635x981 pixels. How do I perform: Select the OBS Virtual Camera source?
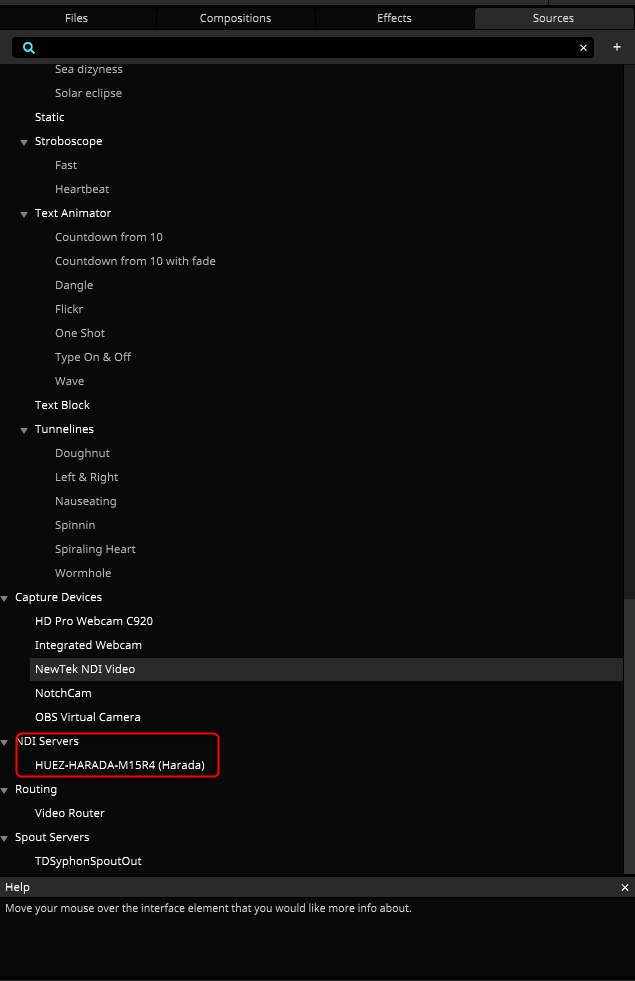[x=87, y=717]
